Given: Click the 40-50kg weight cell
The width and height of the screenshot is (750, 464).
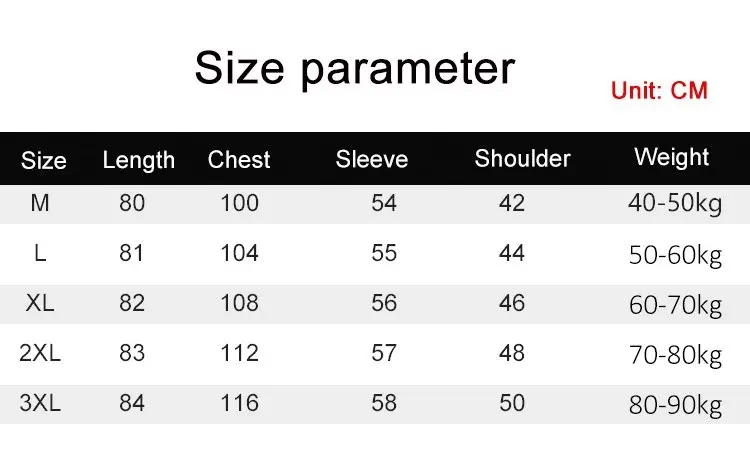Looking at the screenshot, I should [675, 204].
